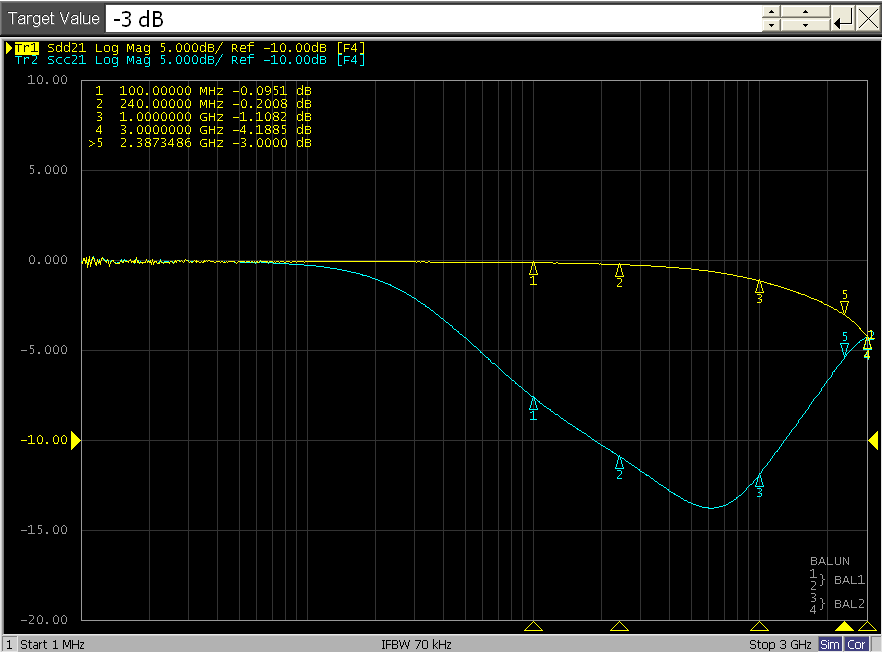Viewport: 882px width, 652px height.
Task: Click the IFBW 70 kHz status label
Action: [x=416, y=644]
